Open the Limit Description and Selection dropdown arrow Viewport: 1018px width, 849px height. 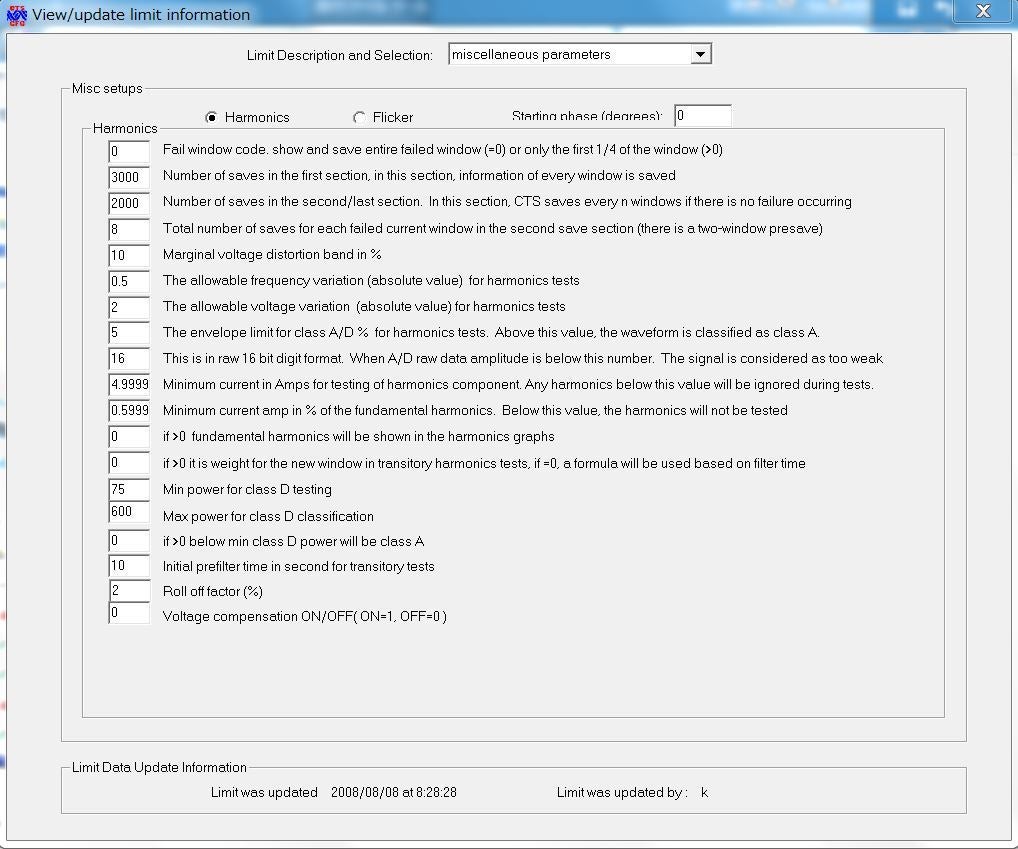pos(701,54)
